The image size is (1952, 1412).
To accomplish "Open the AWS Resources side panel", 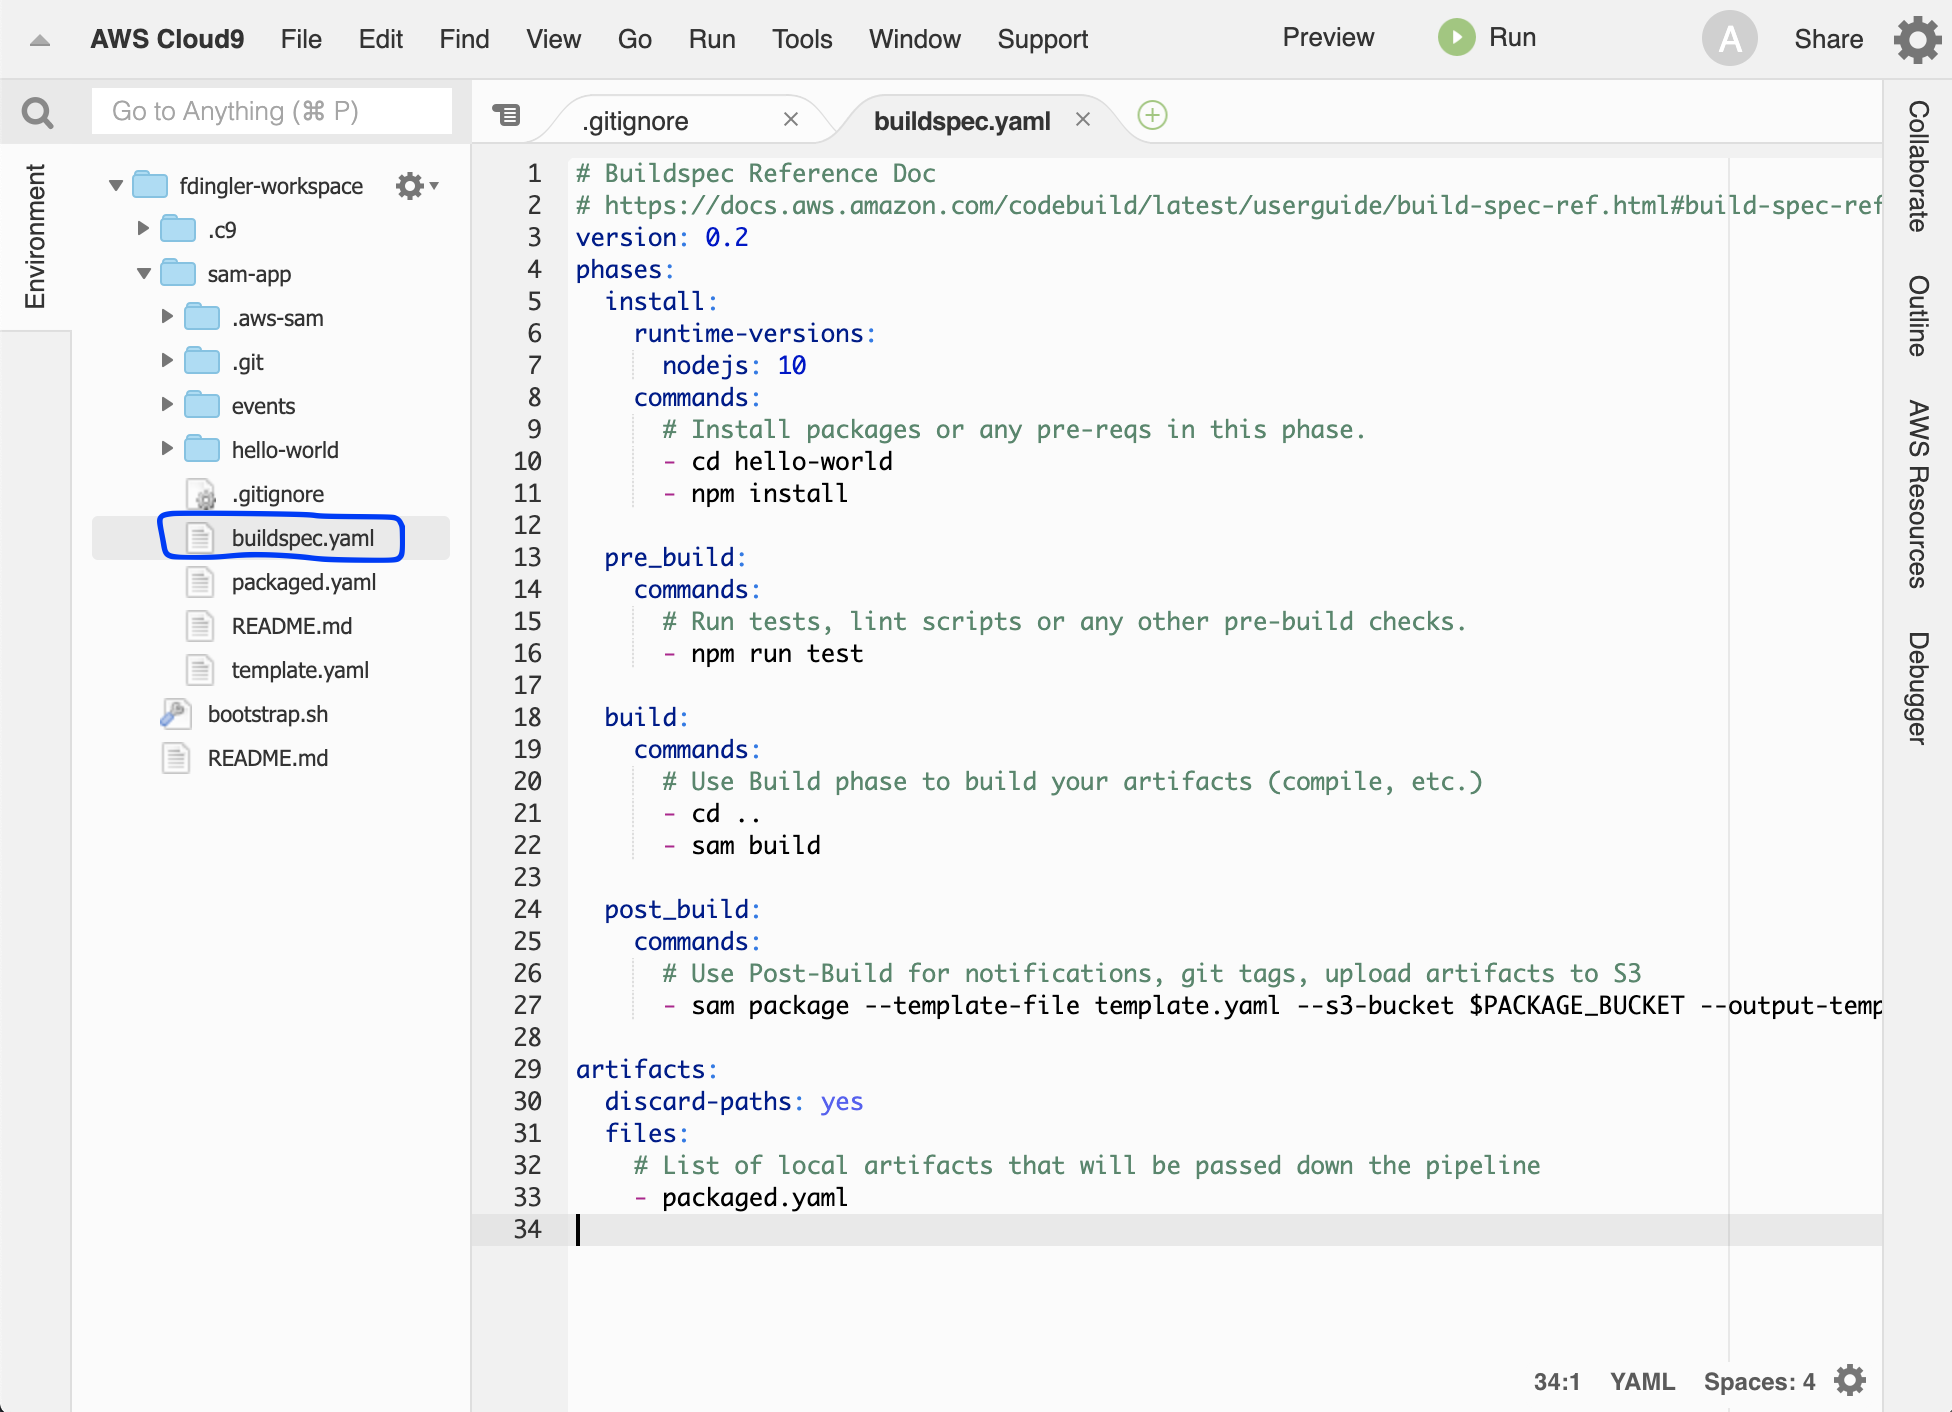I will pos(1917,494).
